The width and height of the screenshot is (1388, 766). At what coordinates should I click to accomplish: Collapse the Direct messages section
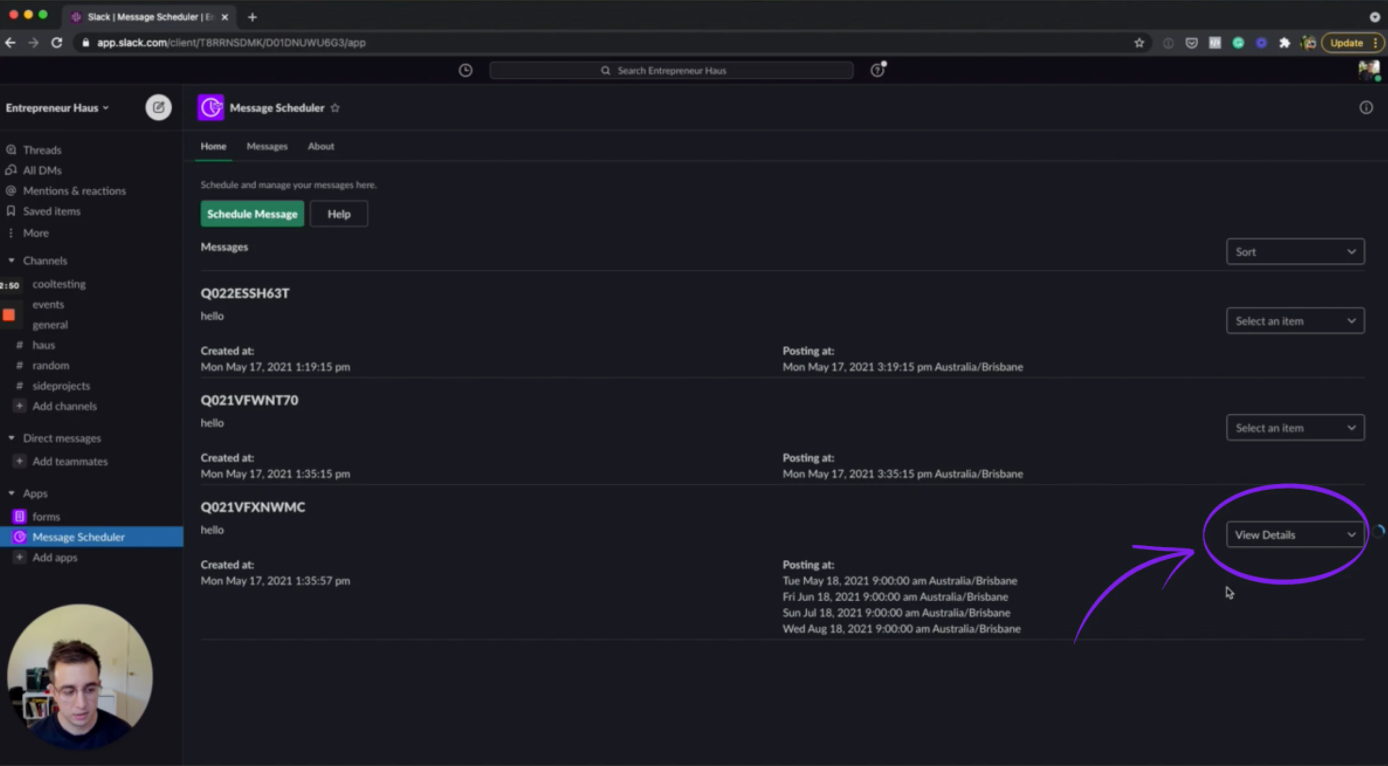12,438
